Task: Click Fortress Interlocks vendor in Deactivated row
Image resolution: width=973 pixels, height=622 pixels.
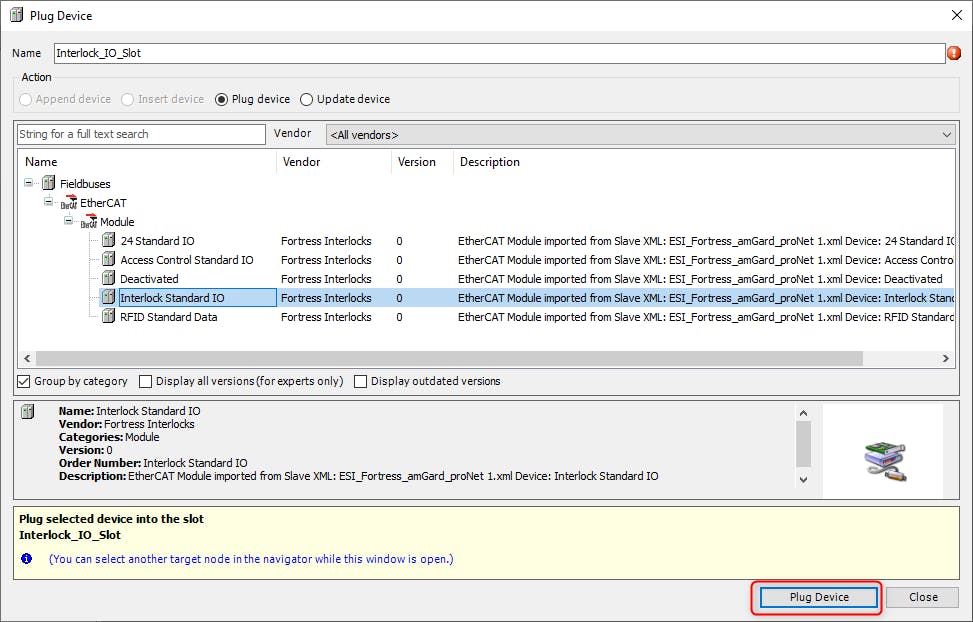Action: click(x=326, y=279)
